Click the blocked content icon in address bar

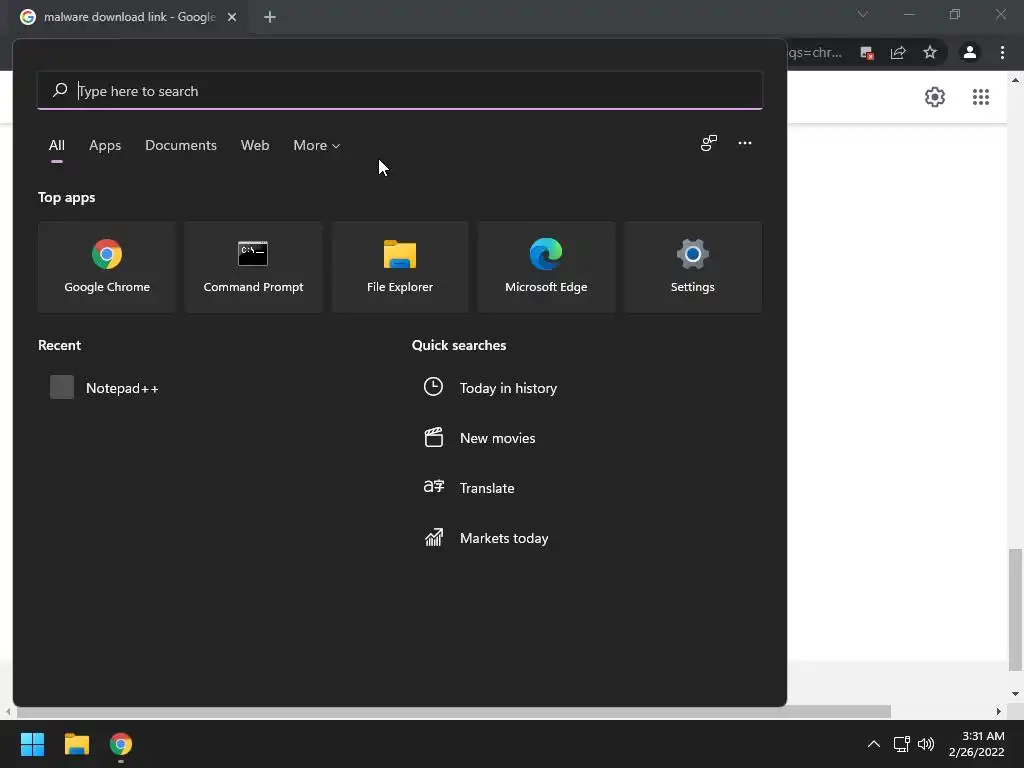point(867,53)
